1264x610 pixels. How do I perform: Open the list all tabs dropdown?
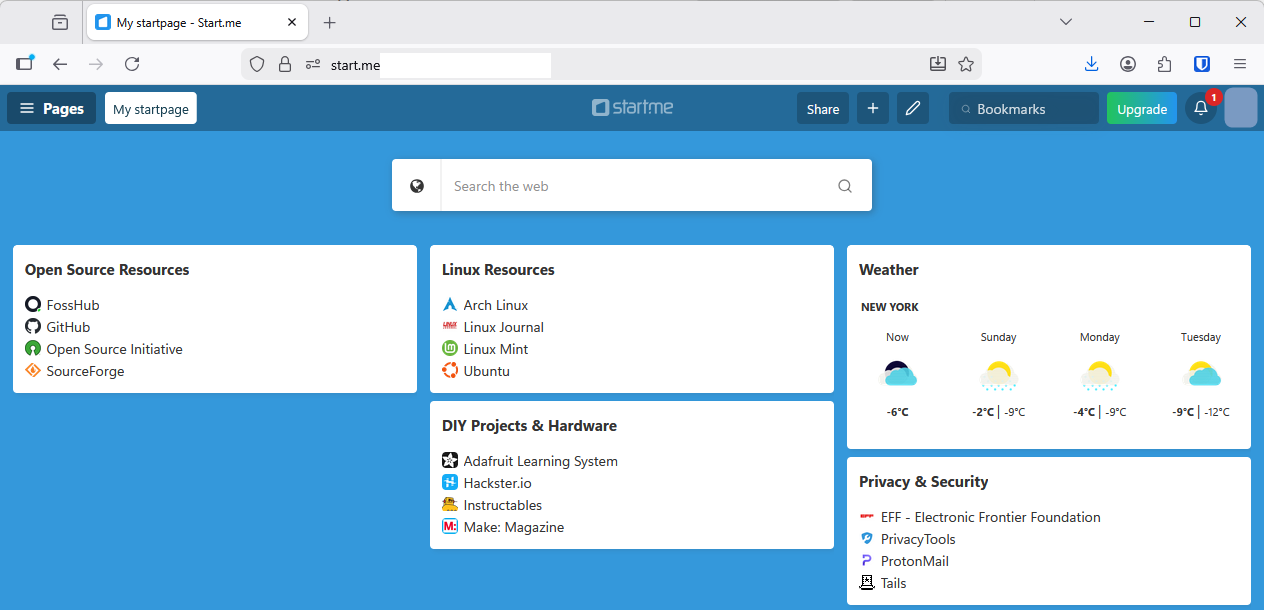(x=1066, y=22)
